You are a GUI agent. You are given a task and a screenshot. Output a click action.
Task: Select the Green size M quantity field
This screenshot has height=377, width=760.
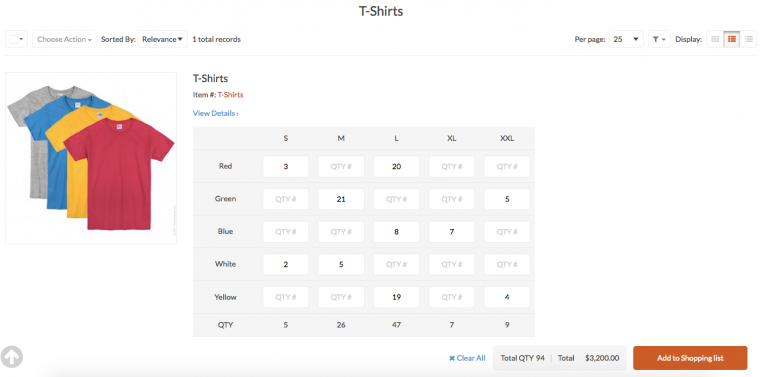click(341, 199)
